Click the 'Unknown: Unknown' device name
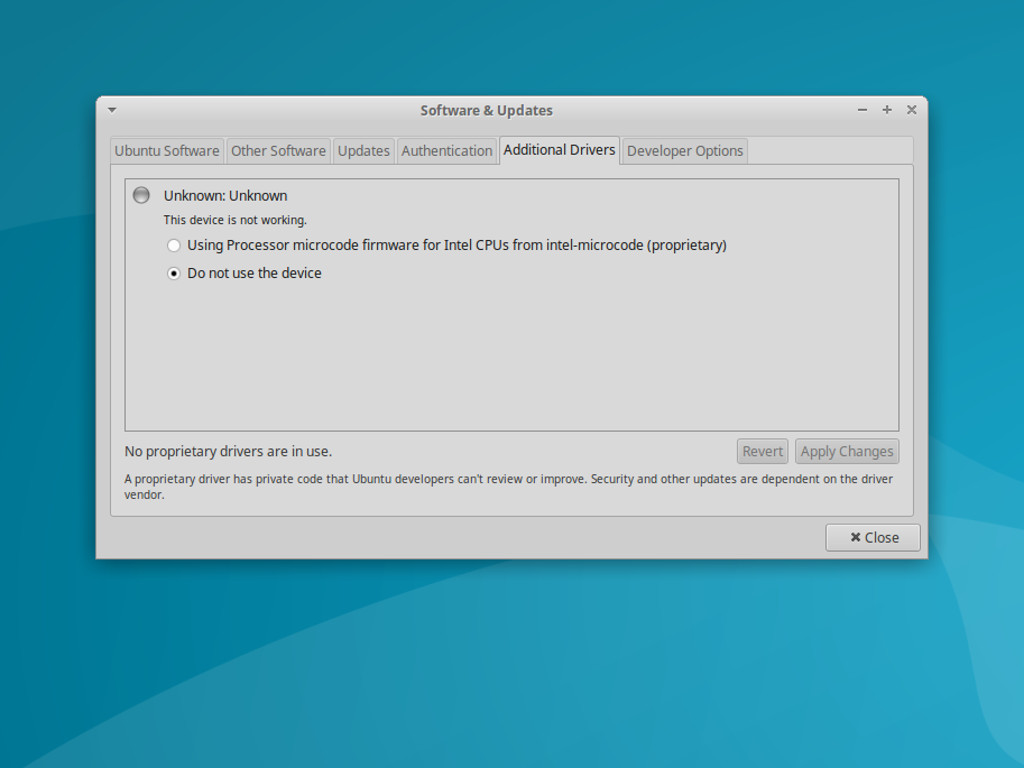 click(225, 196)
